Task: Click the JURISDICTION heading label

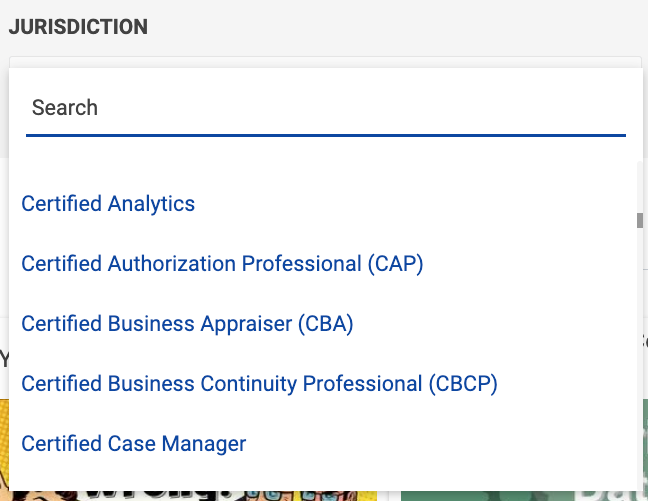Action: (x=78, y=27)
